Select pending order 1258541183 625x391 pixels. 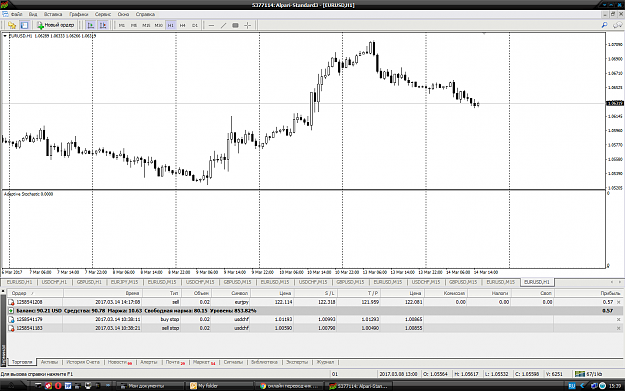315,328
